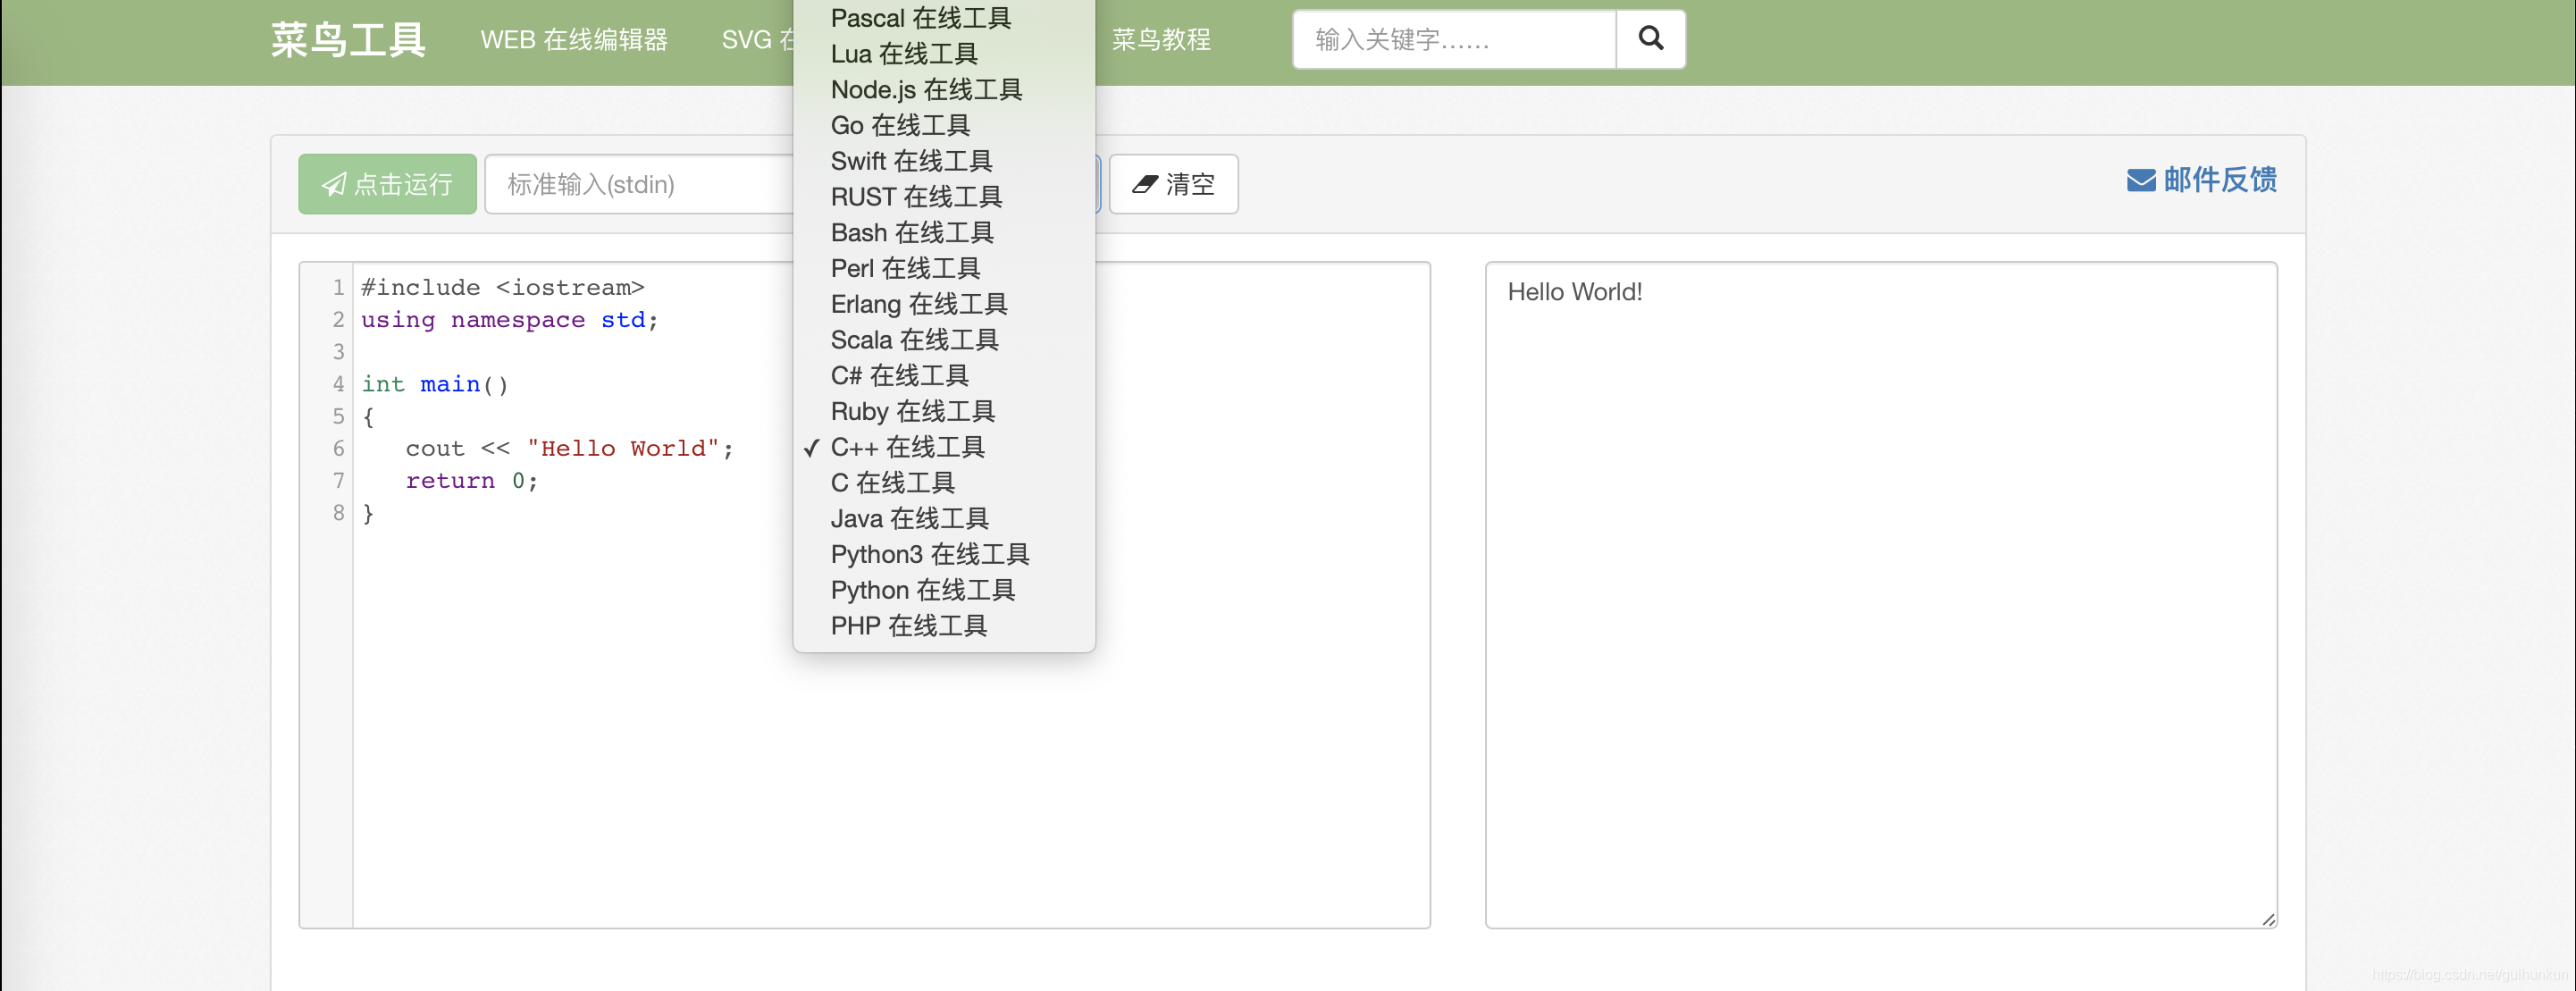
Task: Choose PHP 在线工具 at list bottom
Action: [908, 626]
